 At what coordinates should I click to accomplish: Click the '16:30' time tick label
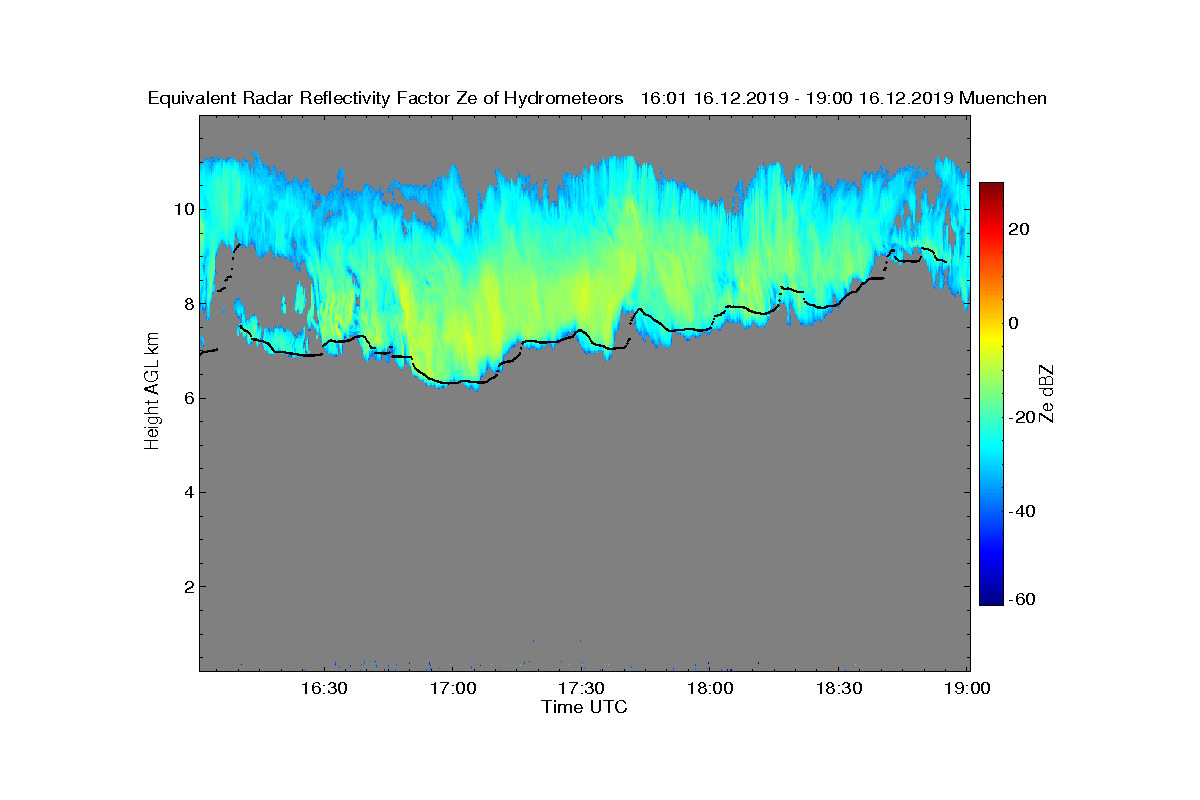(x=324, y=688)
